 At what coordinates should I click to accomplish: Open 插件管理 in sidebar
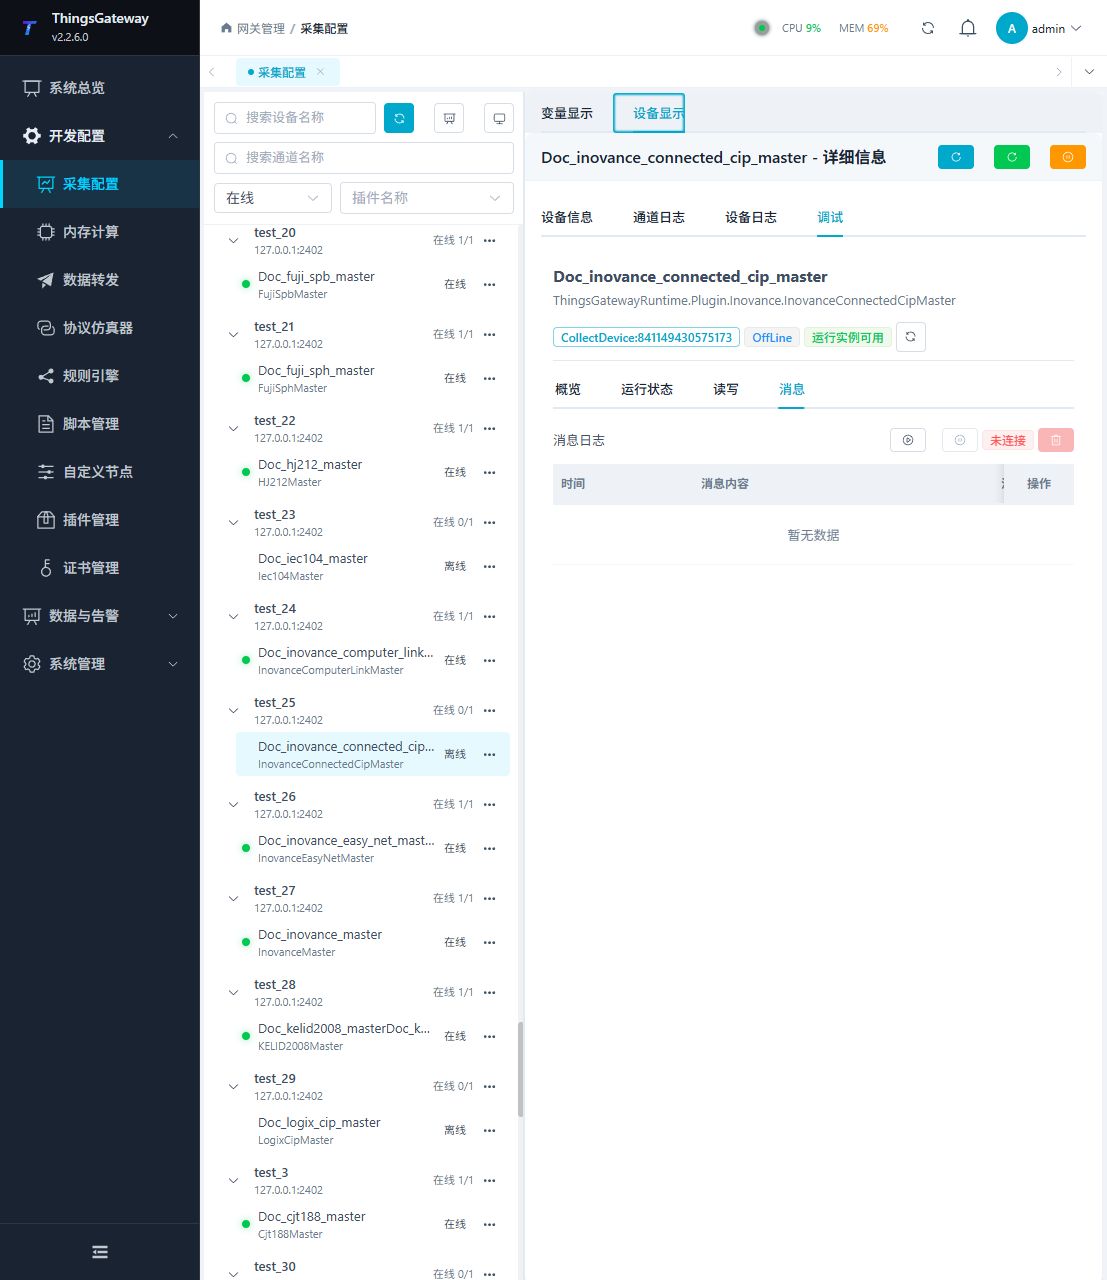pos(100,520)
